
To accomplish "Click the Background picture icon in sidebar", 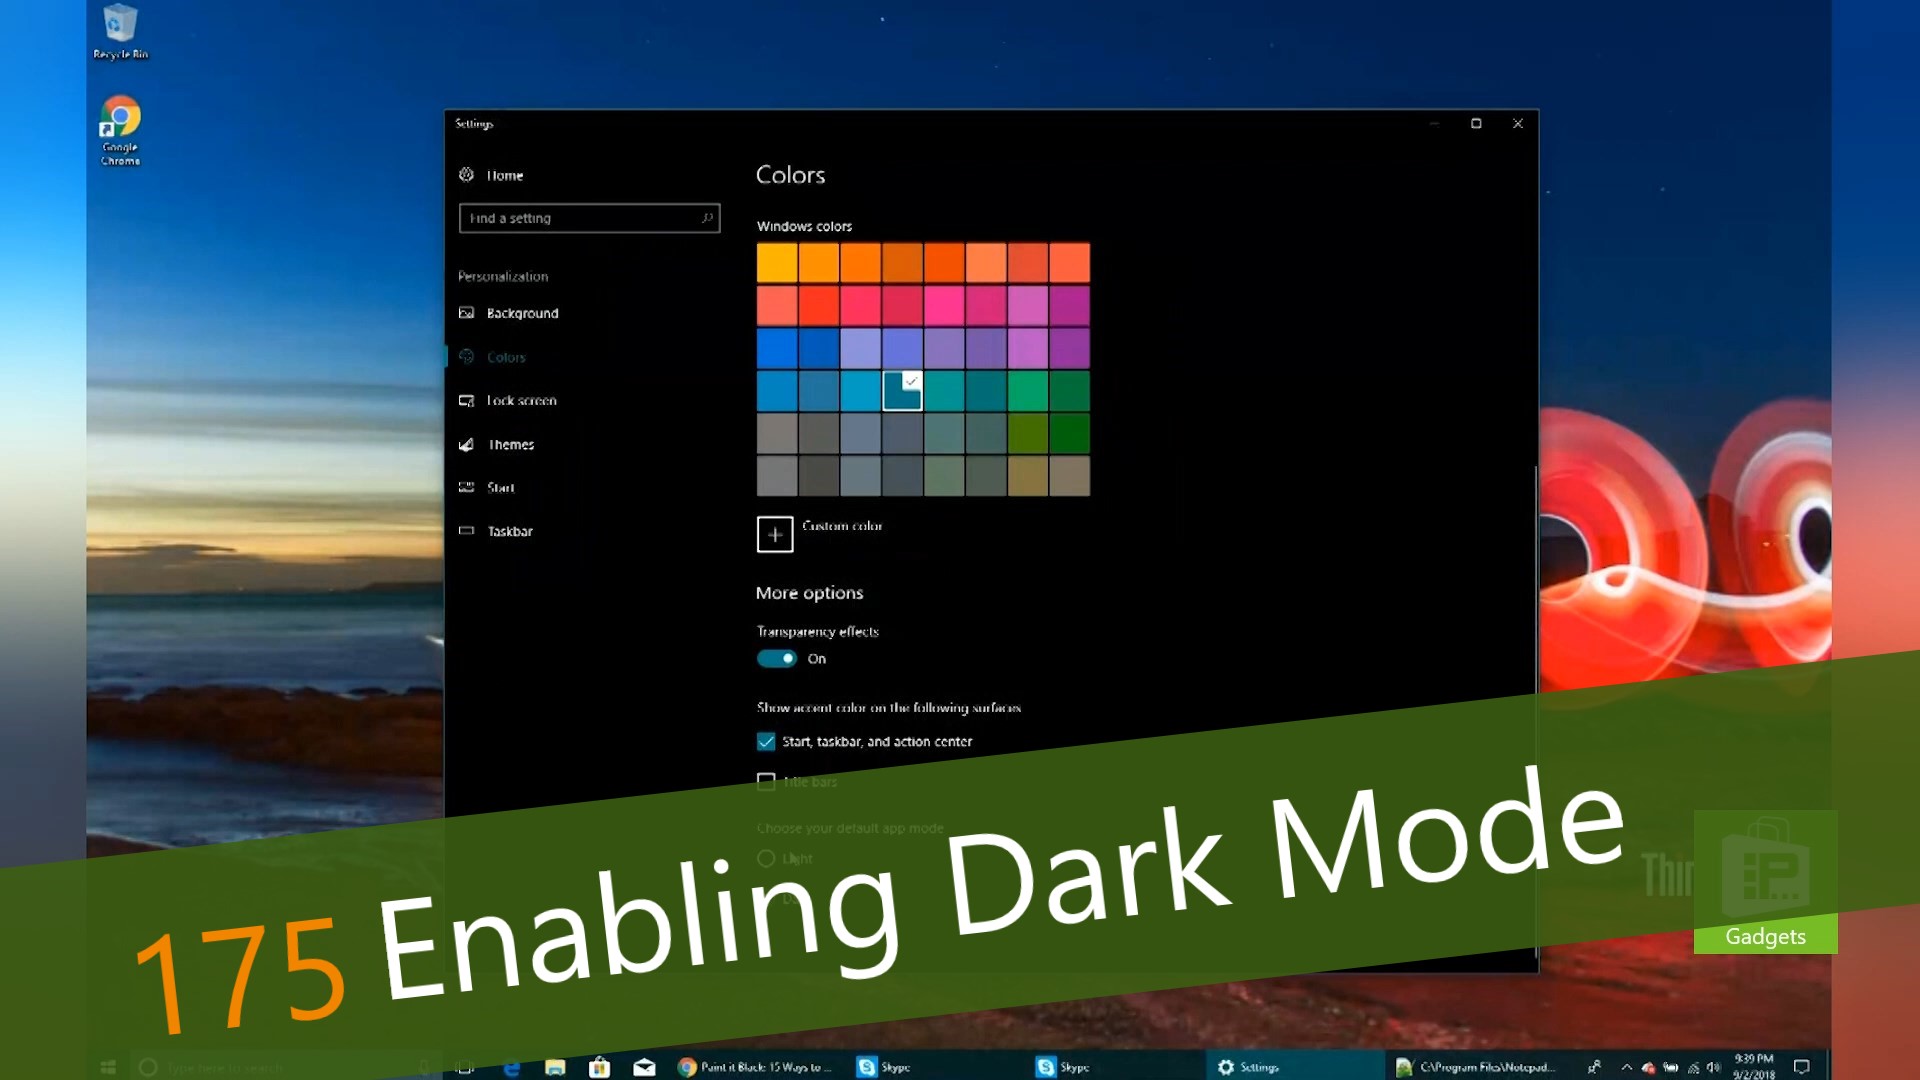I will (466, 313).
